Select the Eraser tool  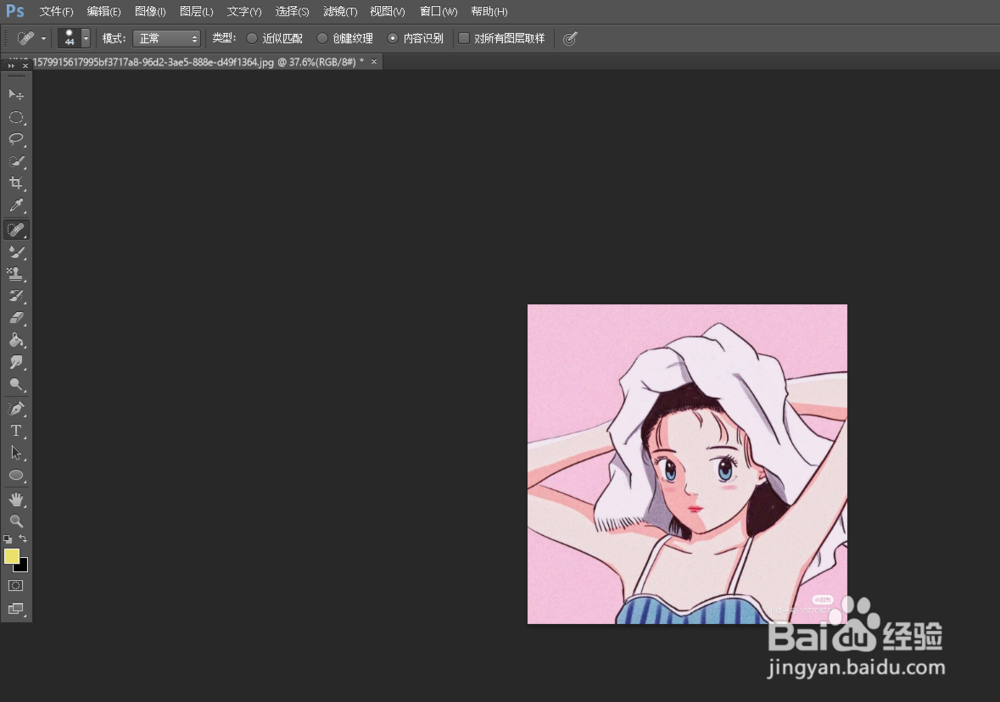(16, 318)
